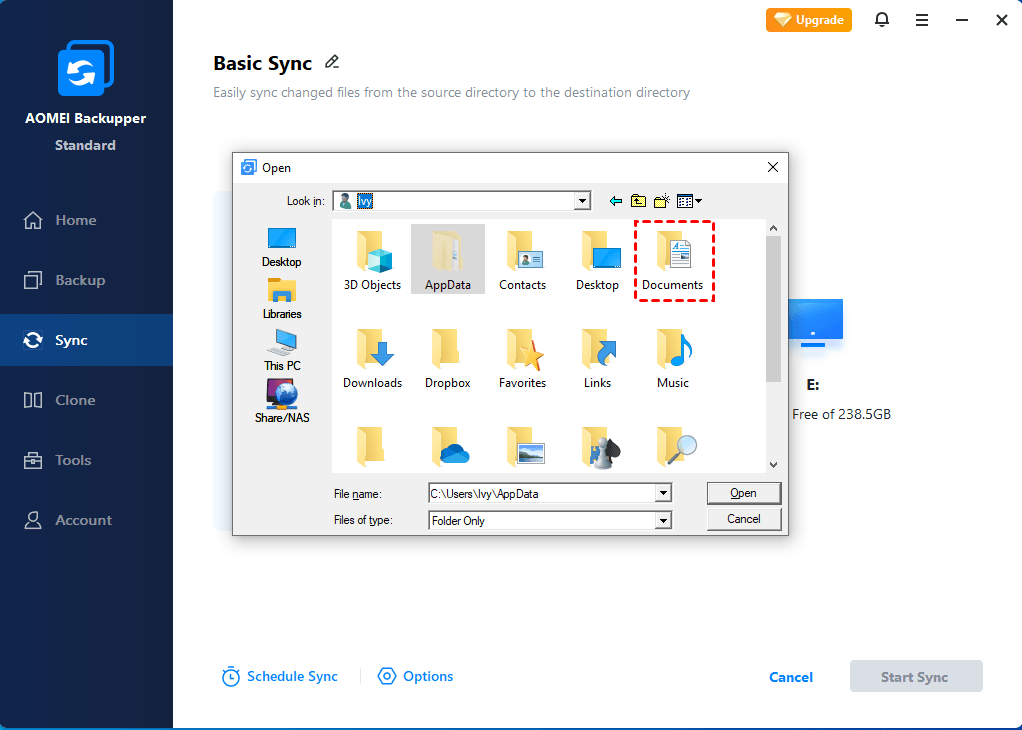The width and height of the screenshot is (1022, 730).
Task: Expand the View Menu arrow in the dialog
Action: click(x=697, y=200)
